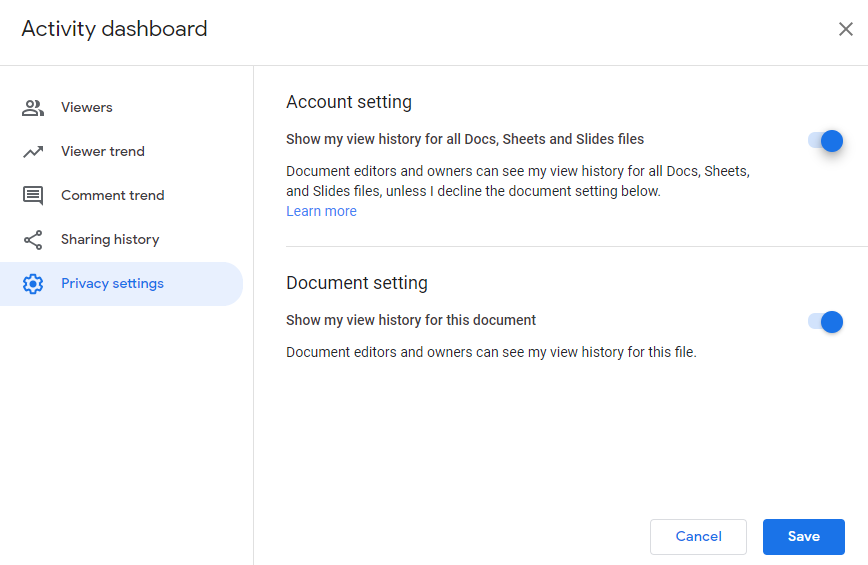Go to the Comment trend section
This screenshot has height=565, width=868.
[x=112, y=196]
